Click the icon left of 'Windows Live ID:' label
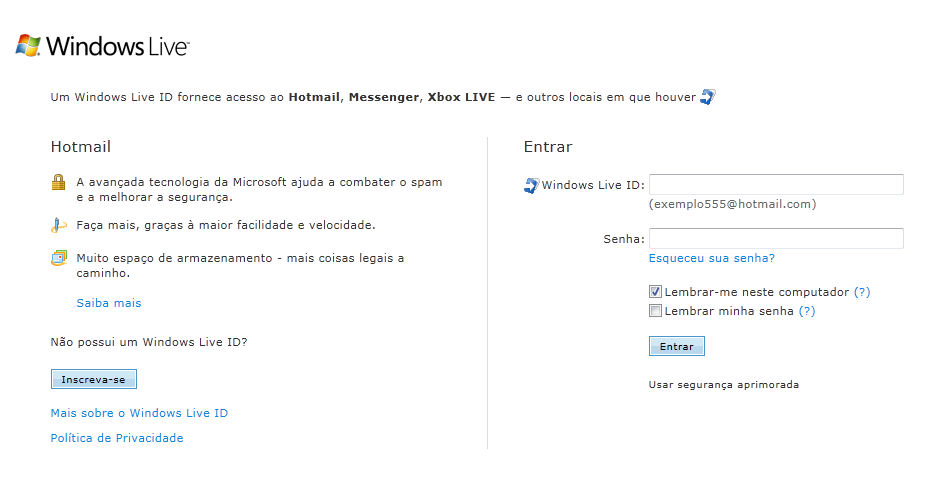This screenshot has width=952, height=502. (x=531, y=185)
